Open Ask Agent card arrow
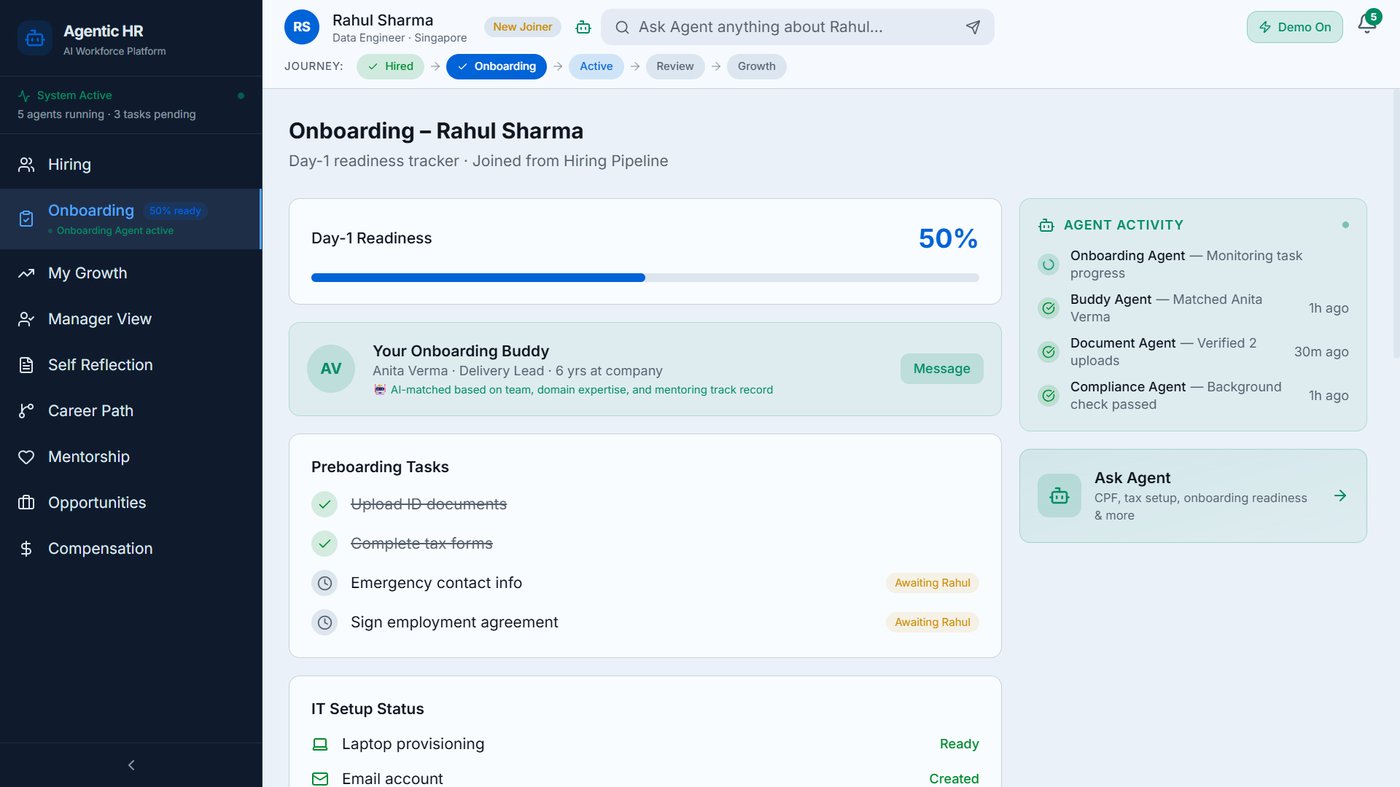The image size is (1400, 787). 1341,496
